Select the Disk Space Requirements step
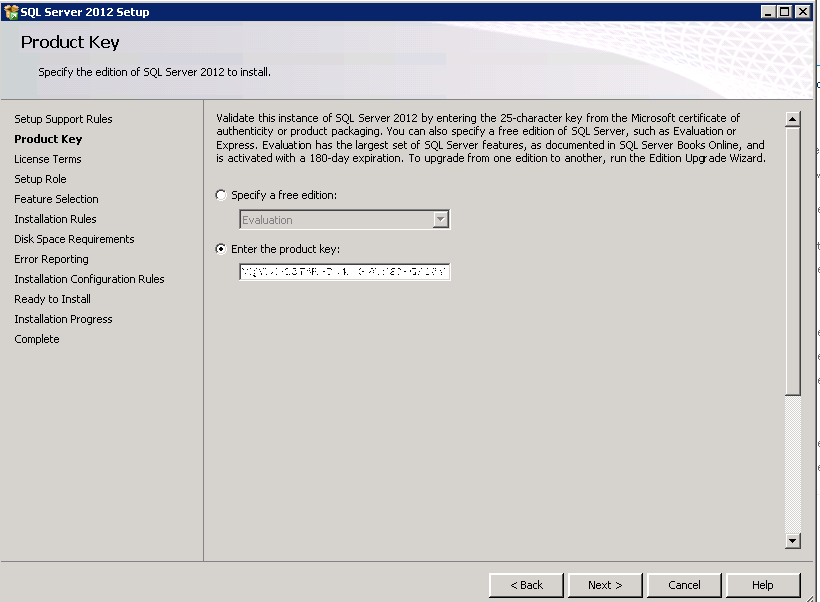 [x=74, y=239]
